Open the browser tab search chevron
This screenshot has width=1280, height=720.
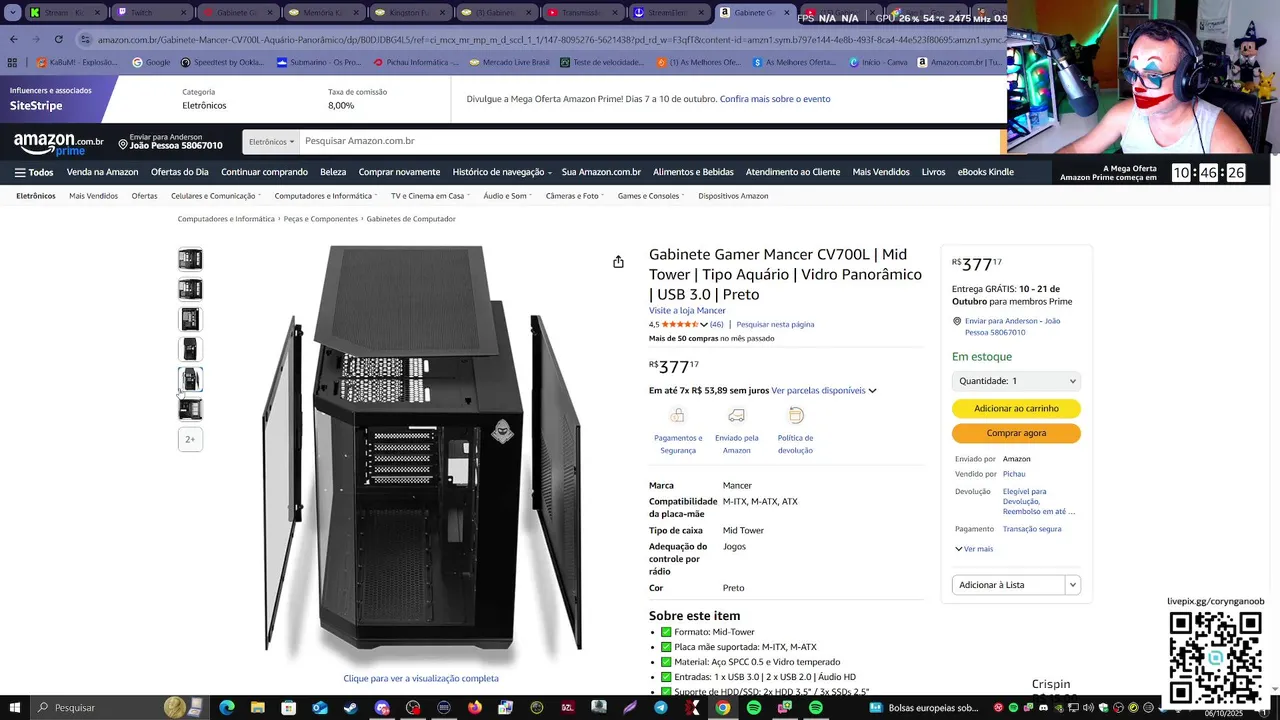[12, 13]
